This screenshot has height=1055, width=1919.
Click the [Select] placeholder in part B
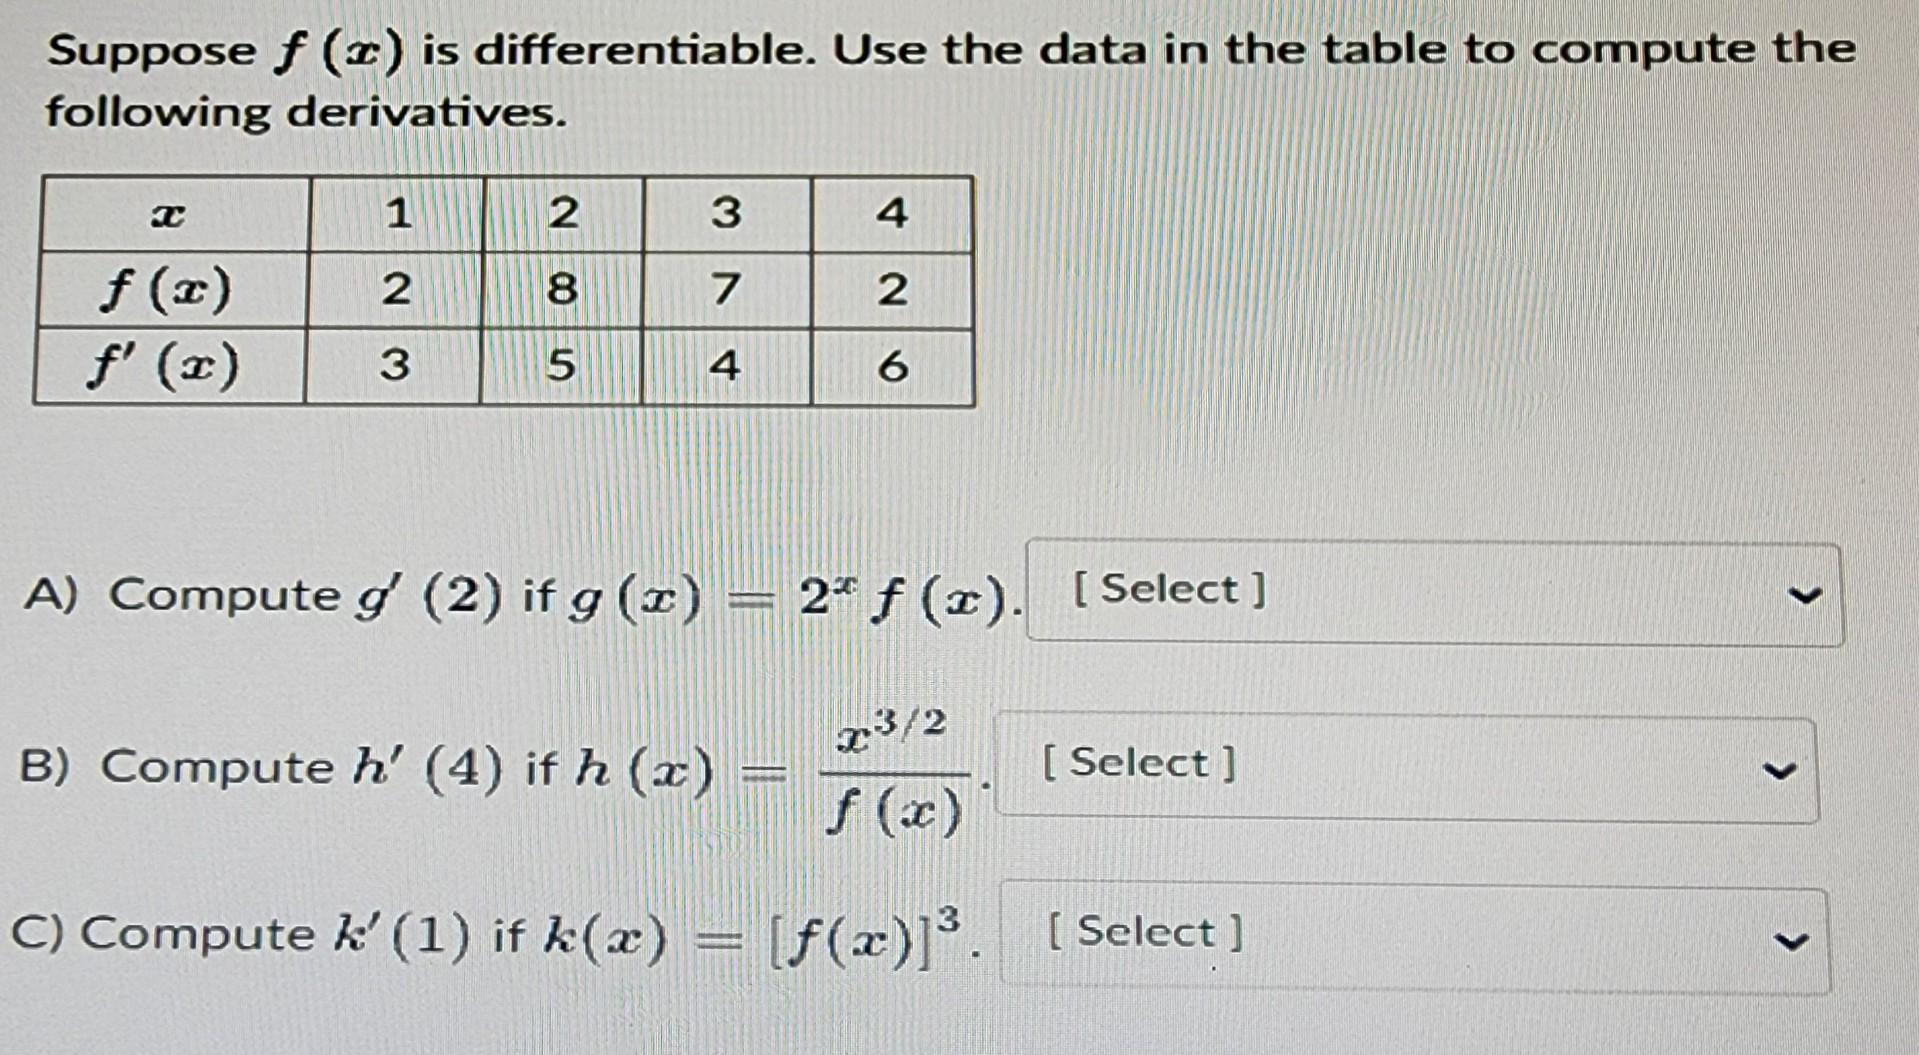click(x=1137, y=763)
